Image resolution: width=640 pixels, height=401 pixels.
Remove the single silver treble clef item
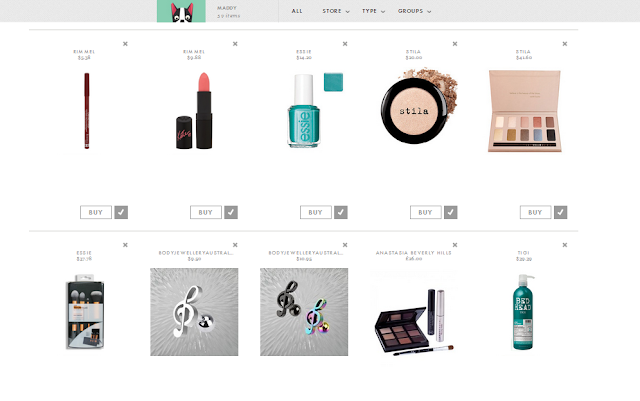[x=235, y=245]
